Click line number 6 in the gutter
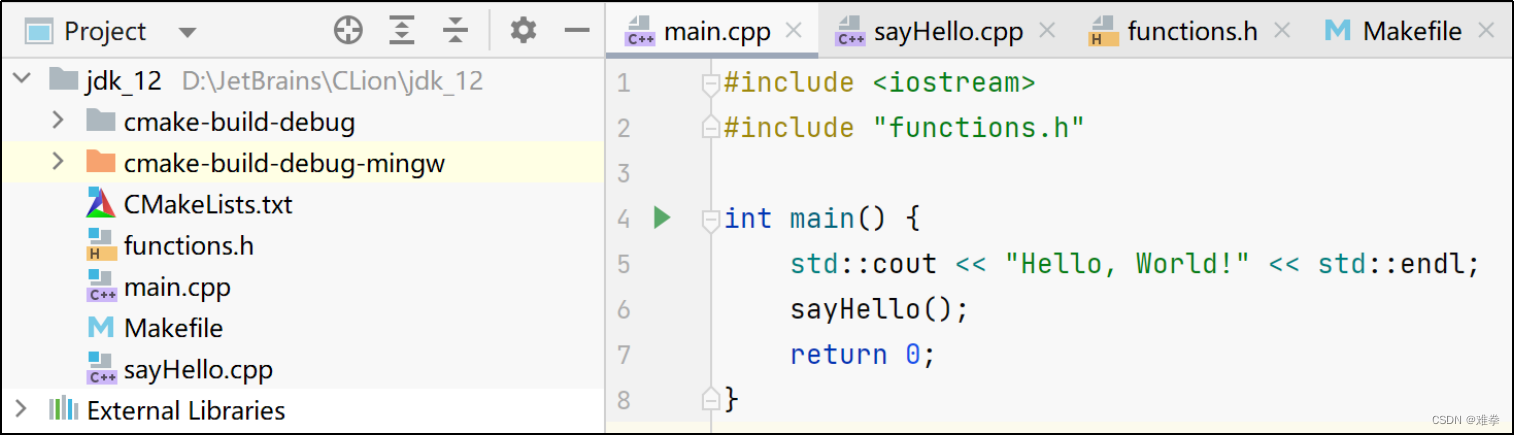The image size is (1515, 435). click(x=624, y=309)
